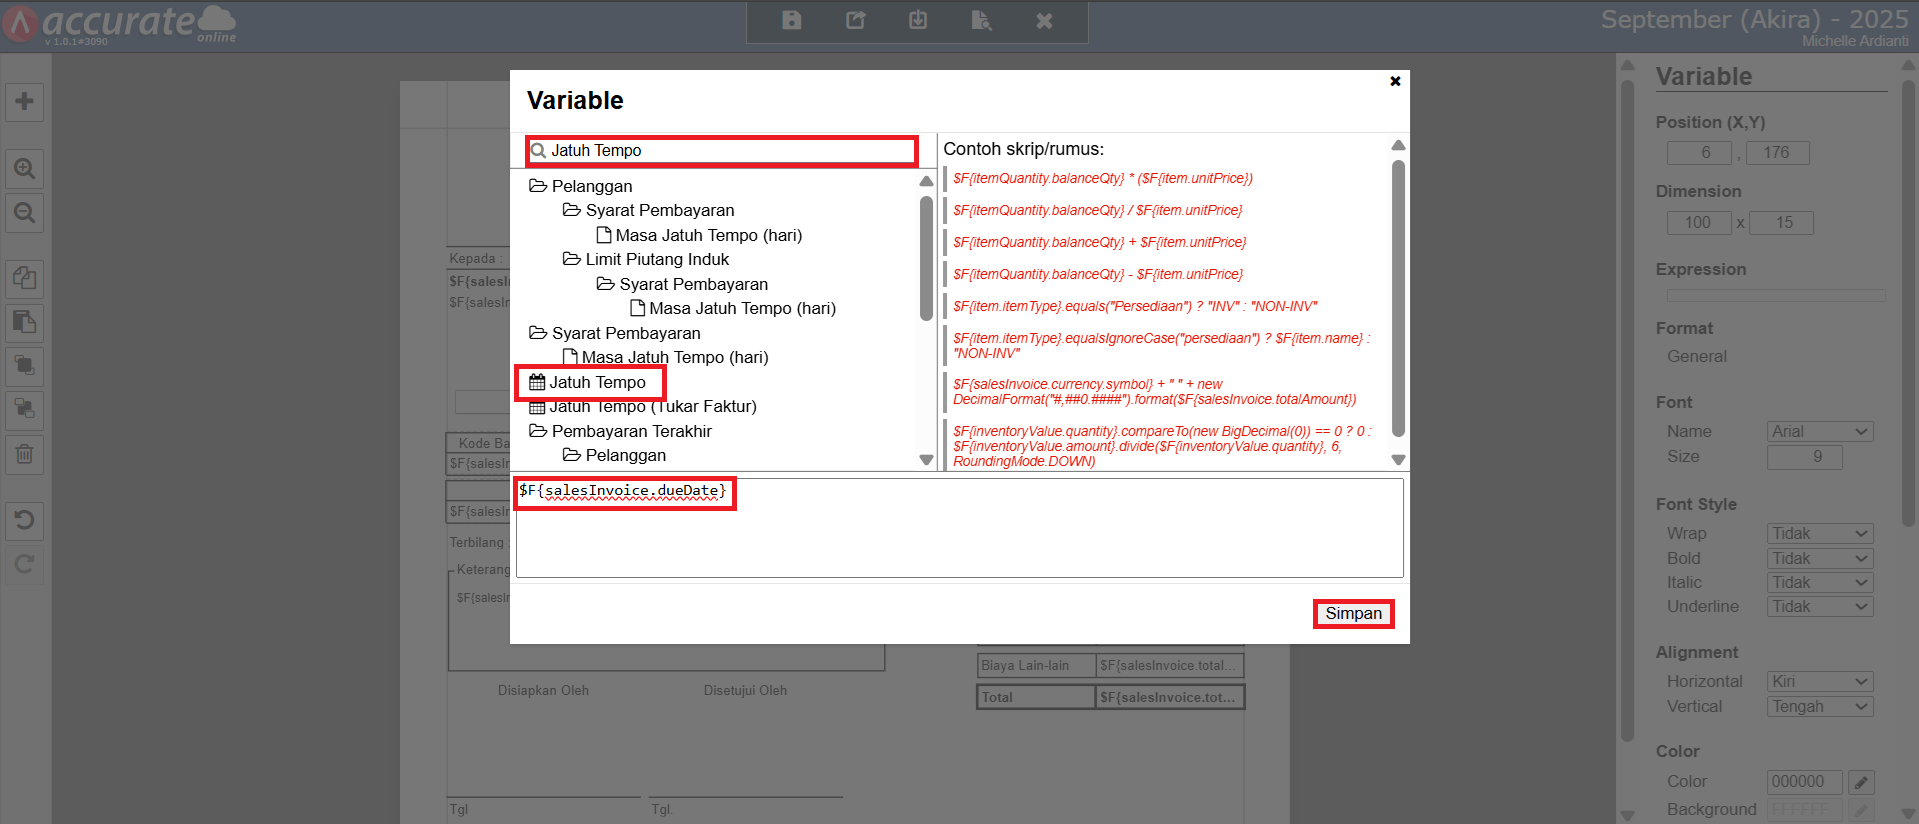Click the color picker pencil icon beside 000000
The width and height of the screenshot is (1919, 824).
(1861, 782)
